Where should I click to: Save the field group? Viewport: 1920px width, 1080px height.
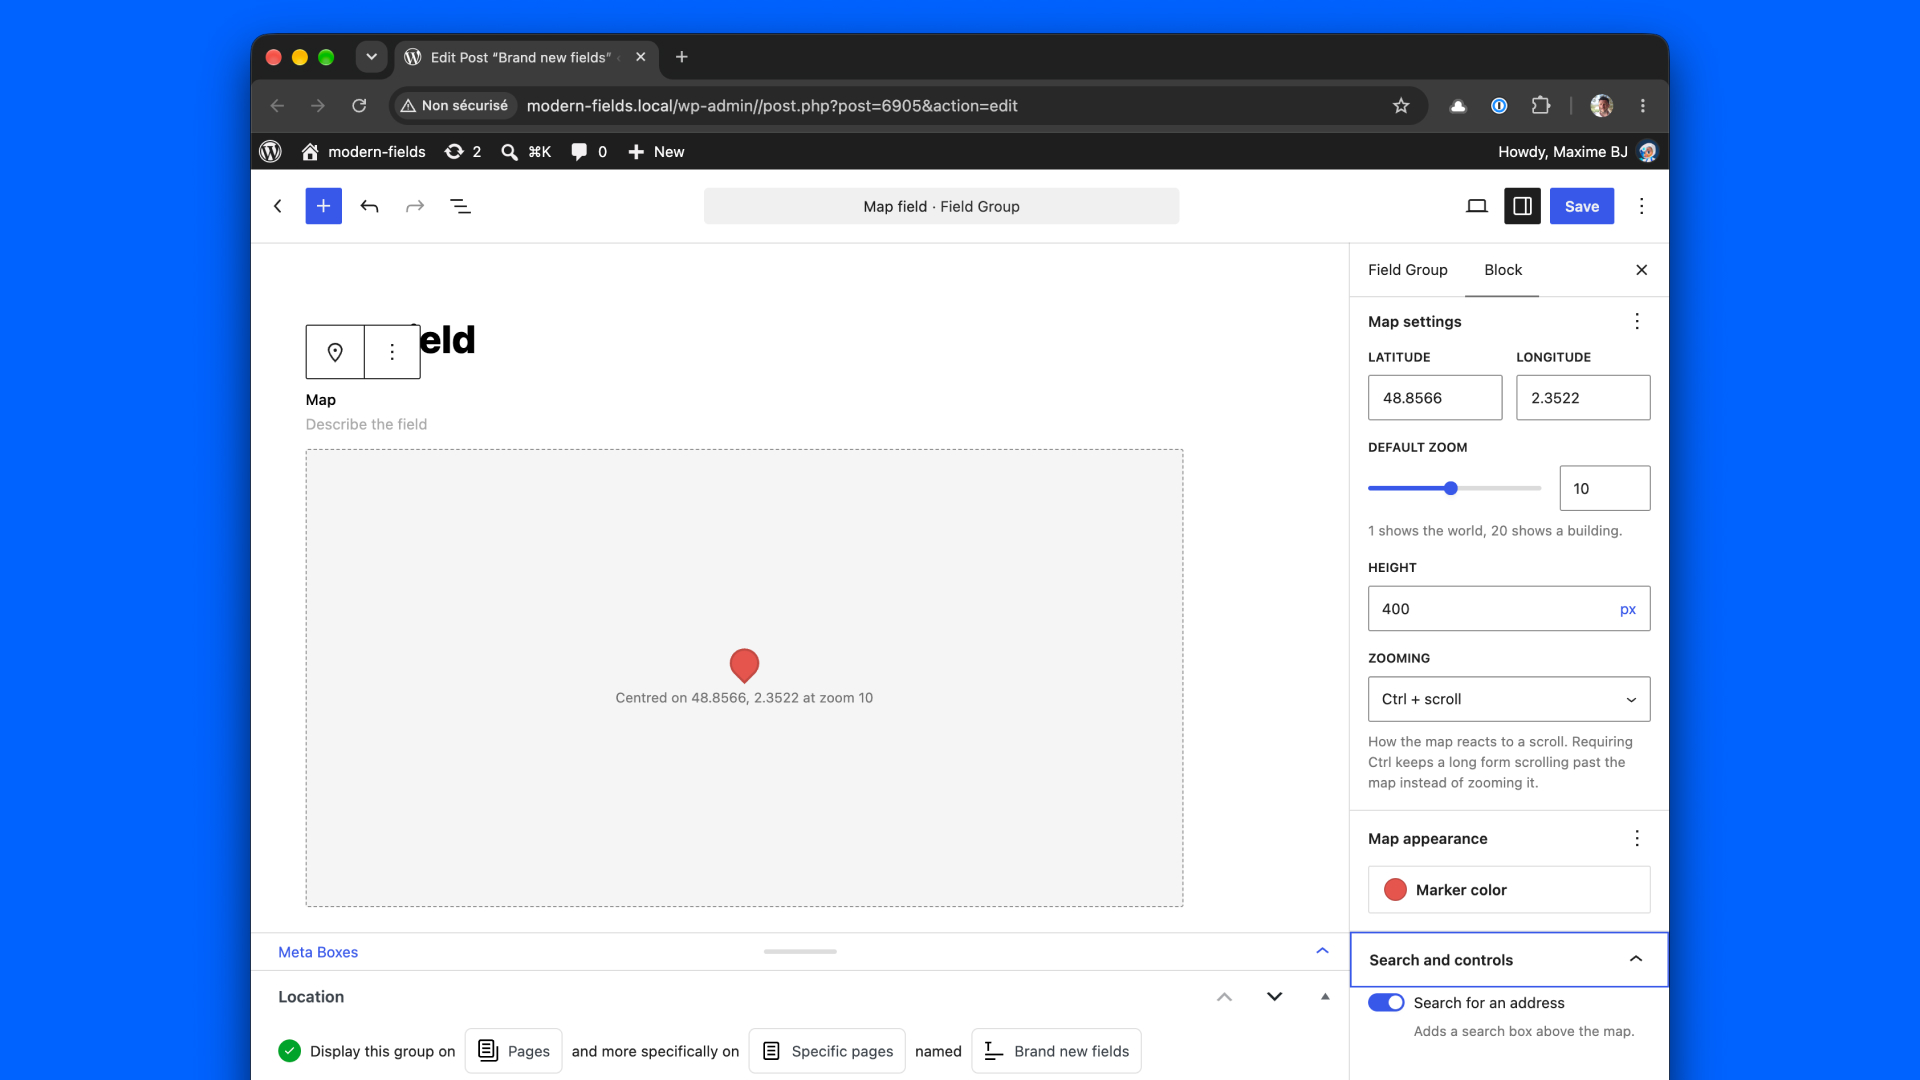click(1581, 206)
